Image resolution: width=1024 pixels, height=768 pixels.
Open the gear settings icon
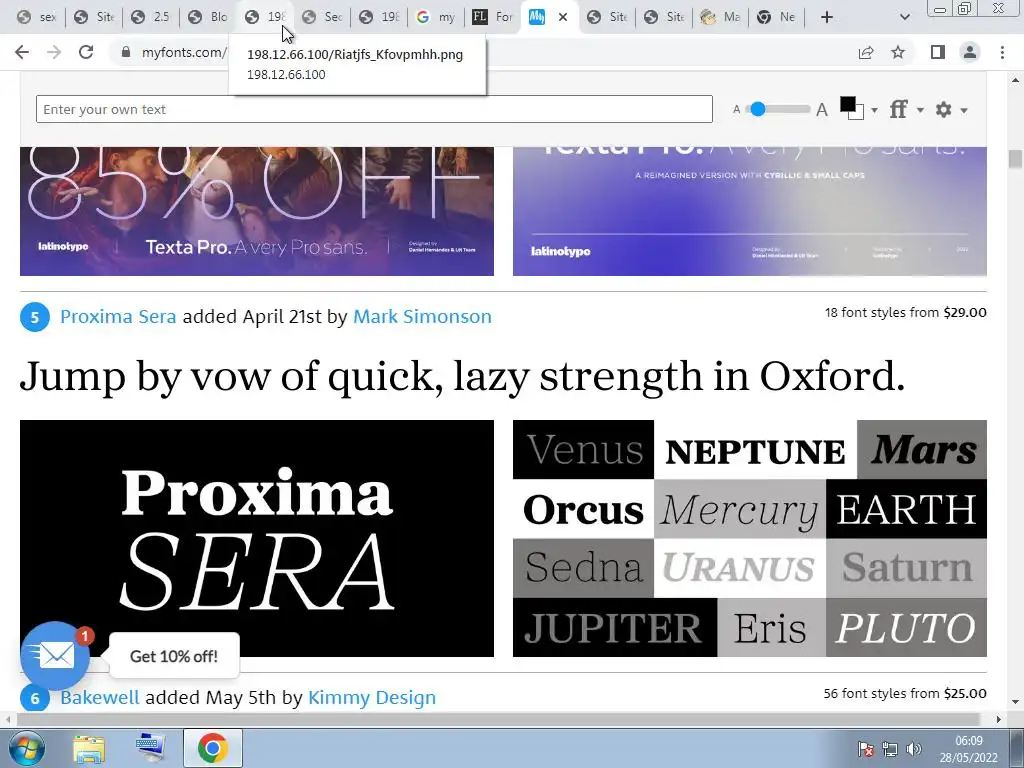944,109
